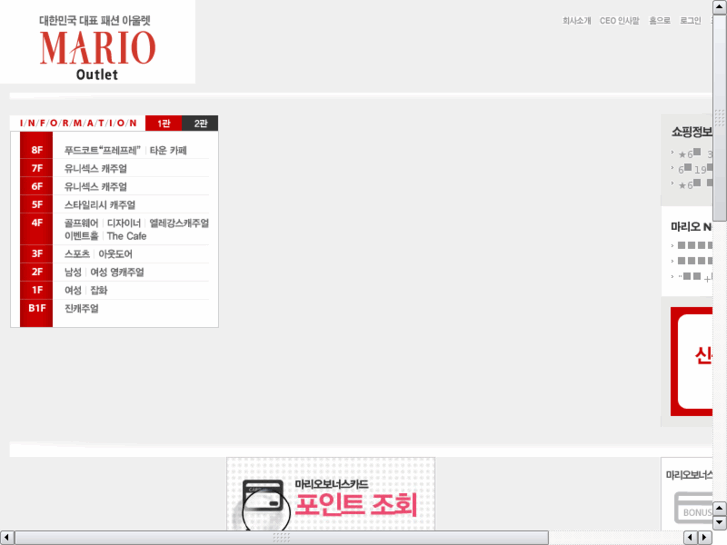727x545 pixels.
Task: Switch to the 1관 tab
Action: point(164,123)
